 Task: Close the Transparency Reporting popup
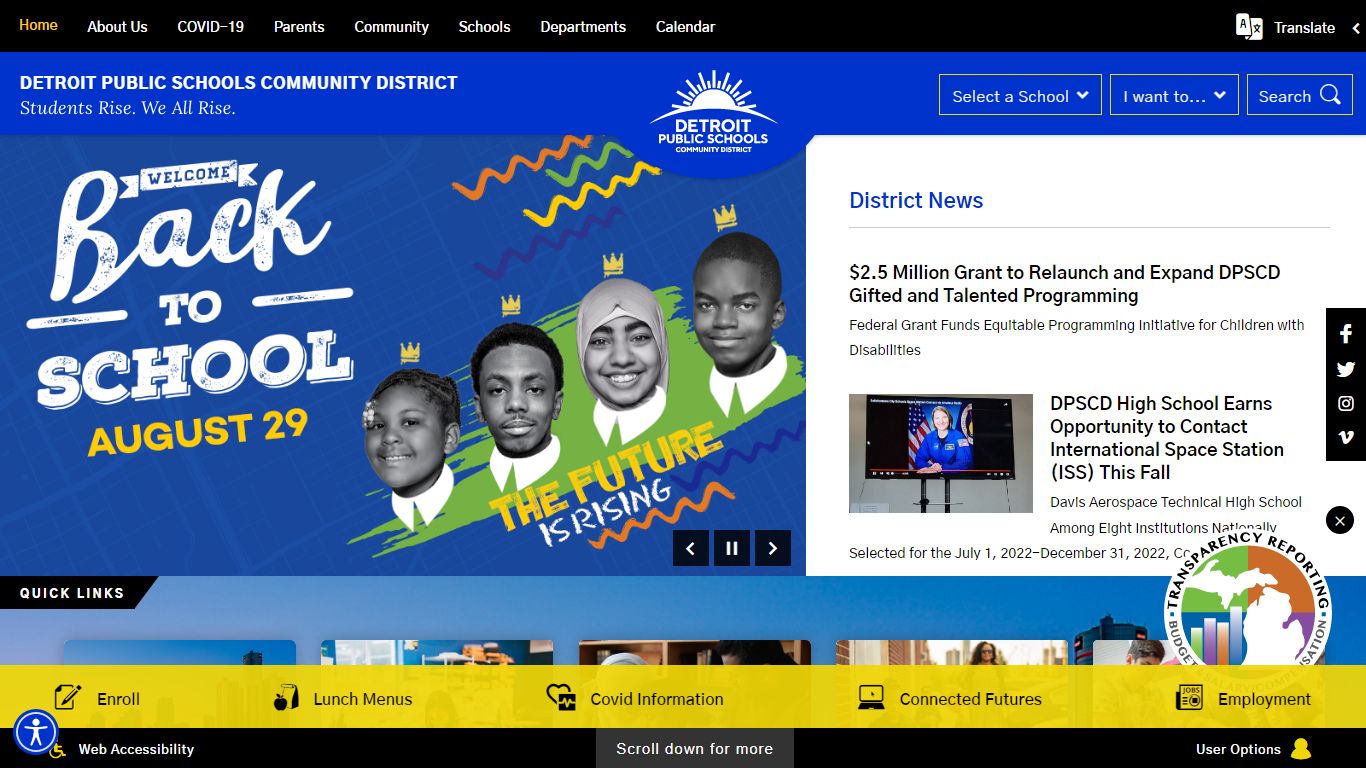pyautogui.click(x=1340, y=520)
